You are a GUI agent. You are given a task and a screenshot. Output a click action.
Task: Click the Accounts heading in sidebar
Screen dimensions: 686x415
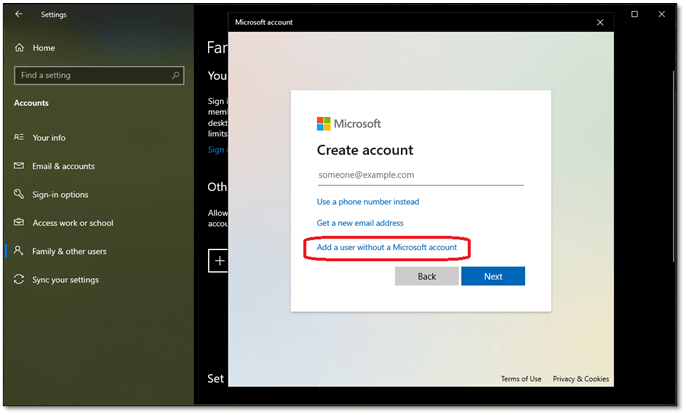(x=31, y=103)
